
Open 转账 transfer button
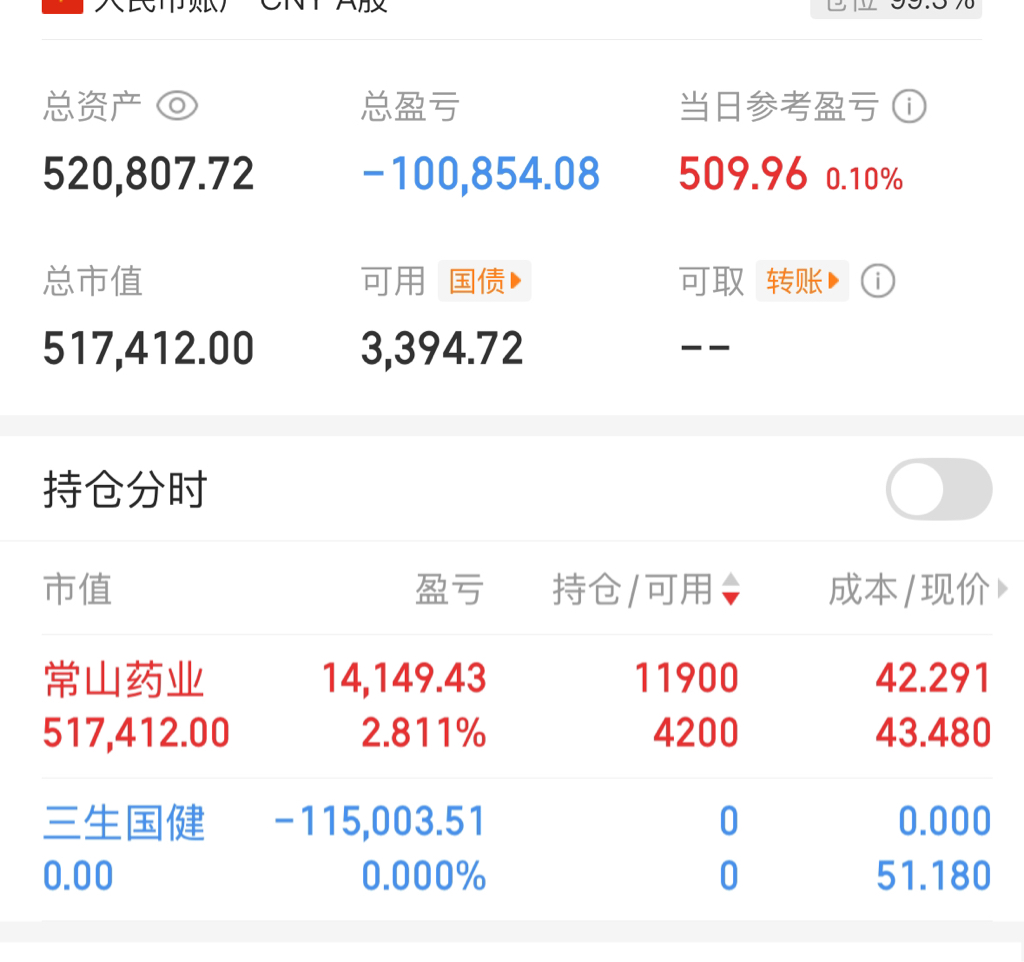point(803,281)
